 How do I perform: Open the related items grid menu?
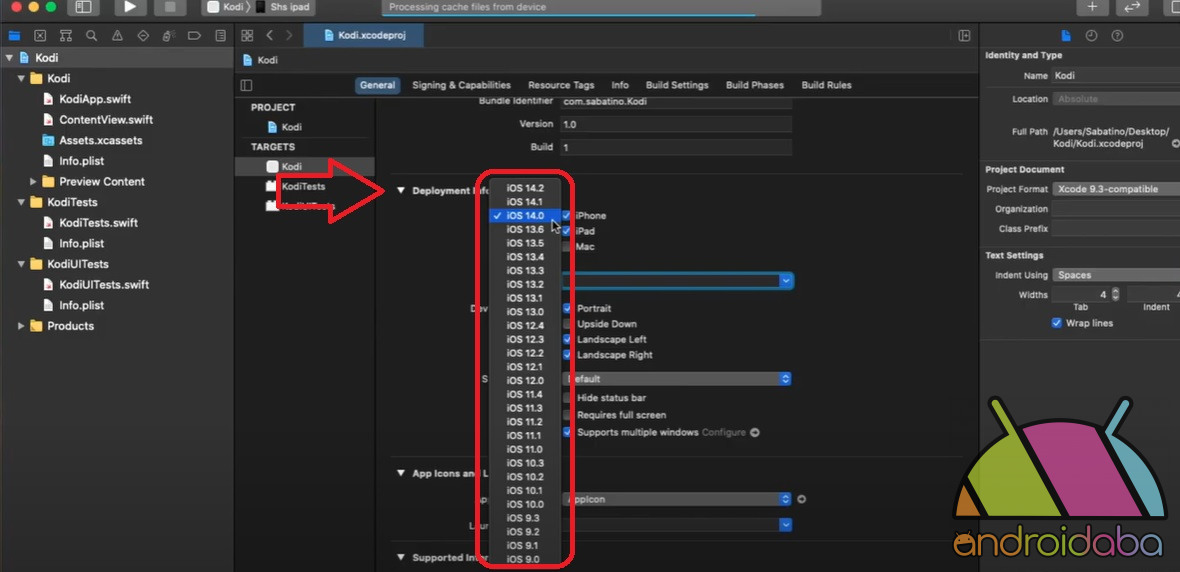coord(247,35)
